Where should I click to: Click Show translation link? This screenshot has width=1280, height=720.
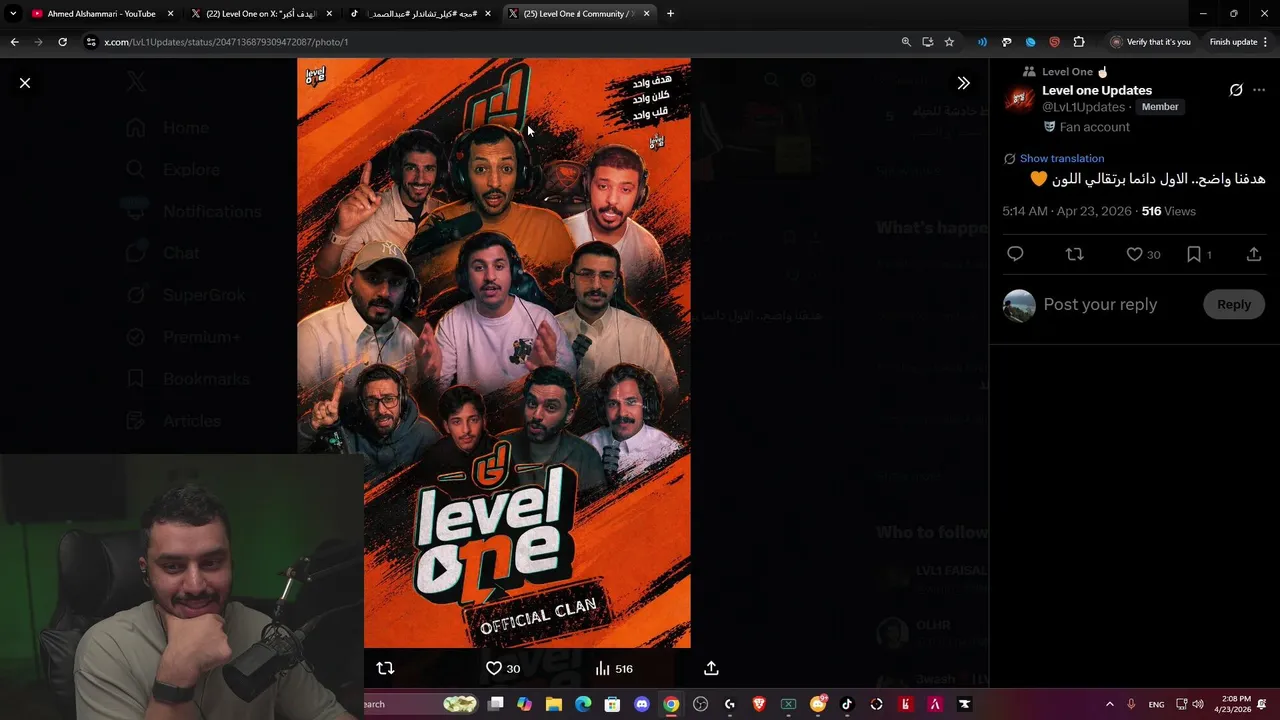pos(1062,158)
